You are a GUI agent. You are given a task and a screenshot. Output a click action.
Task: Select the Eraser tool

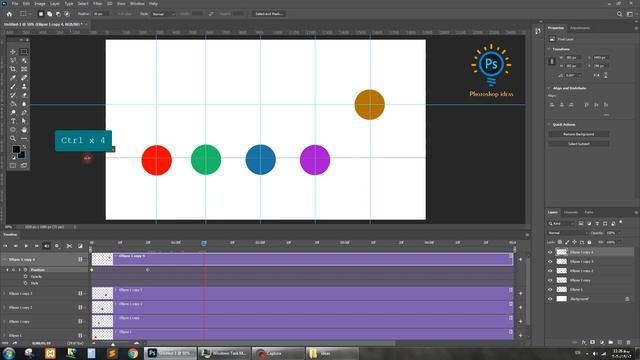pos(24,95)
